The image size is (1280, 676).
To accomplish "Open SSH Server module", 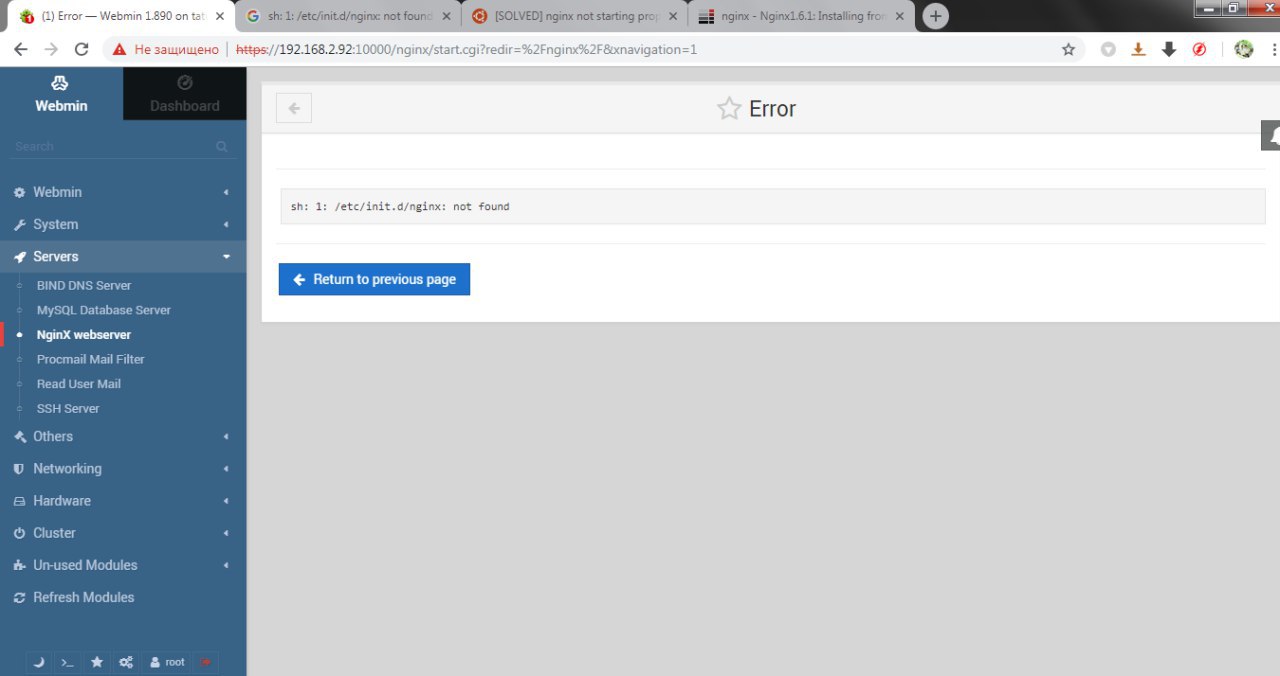I will click(x=68, y=408).
